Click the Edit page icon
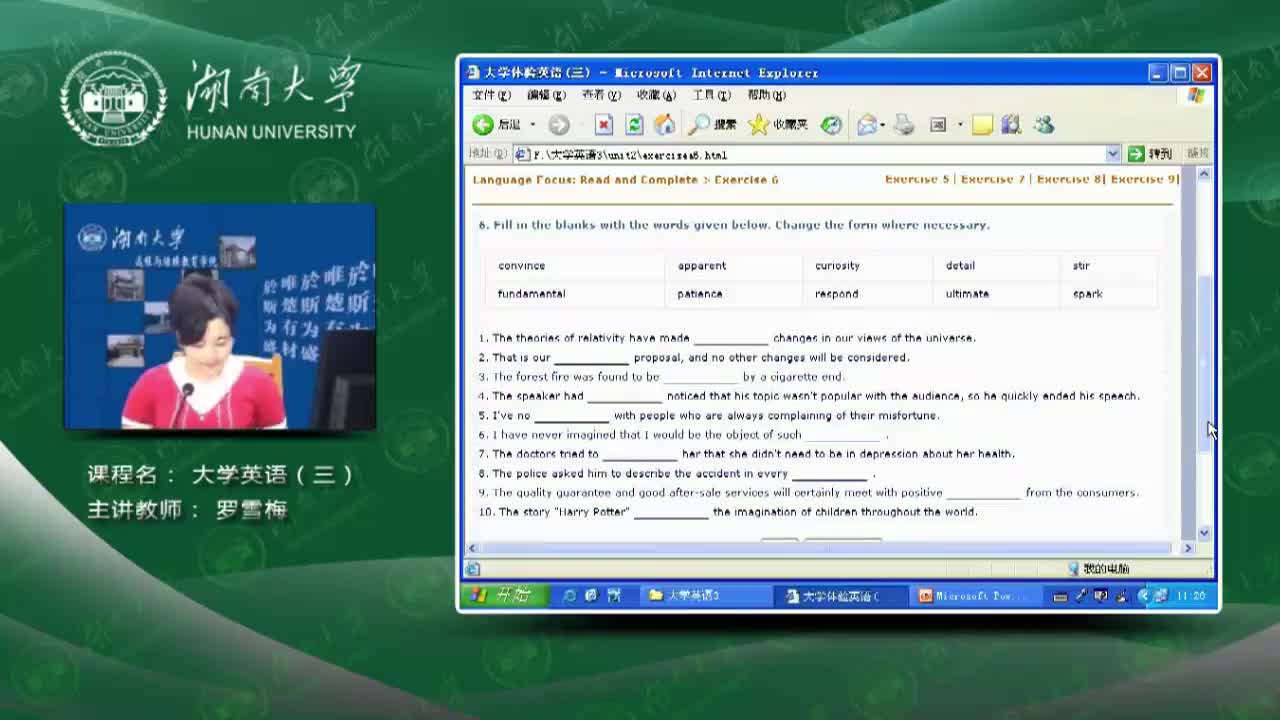This screenshot has width=1280, height=720. pyautogui.click(x=938, y=125)
